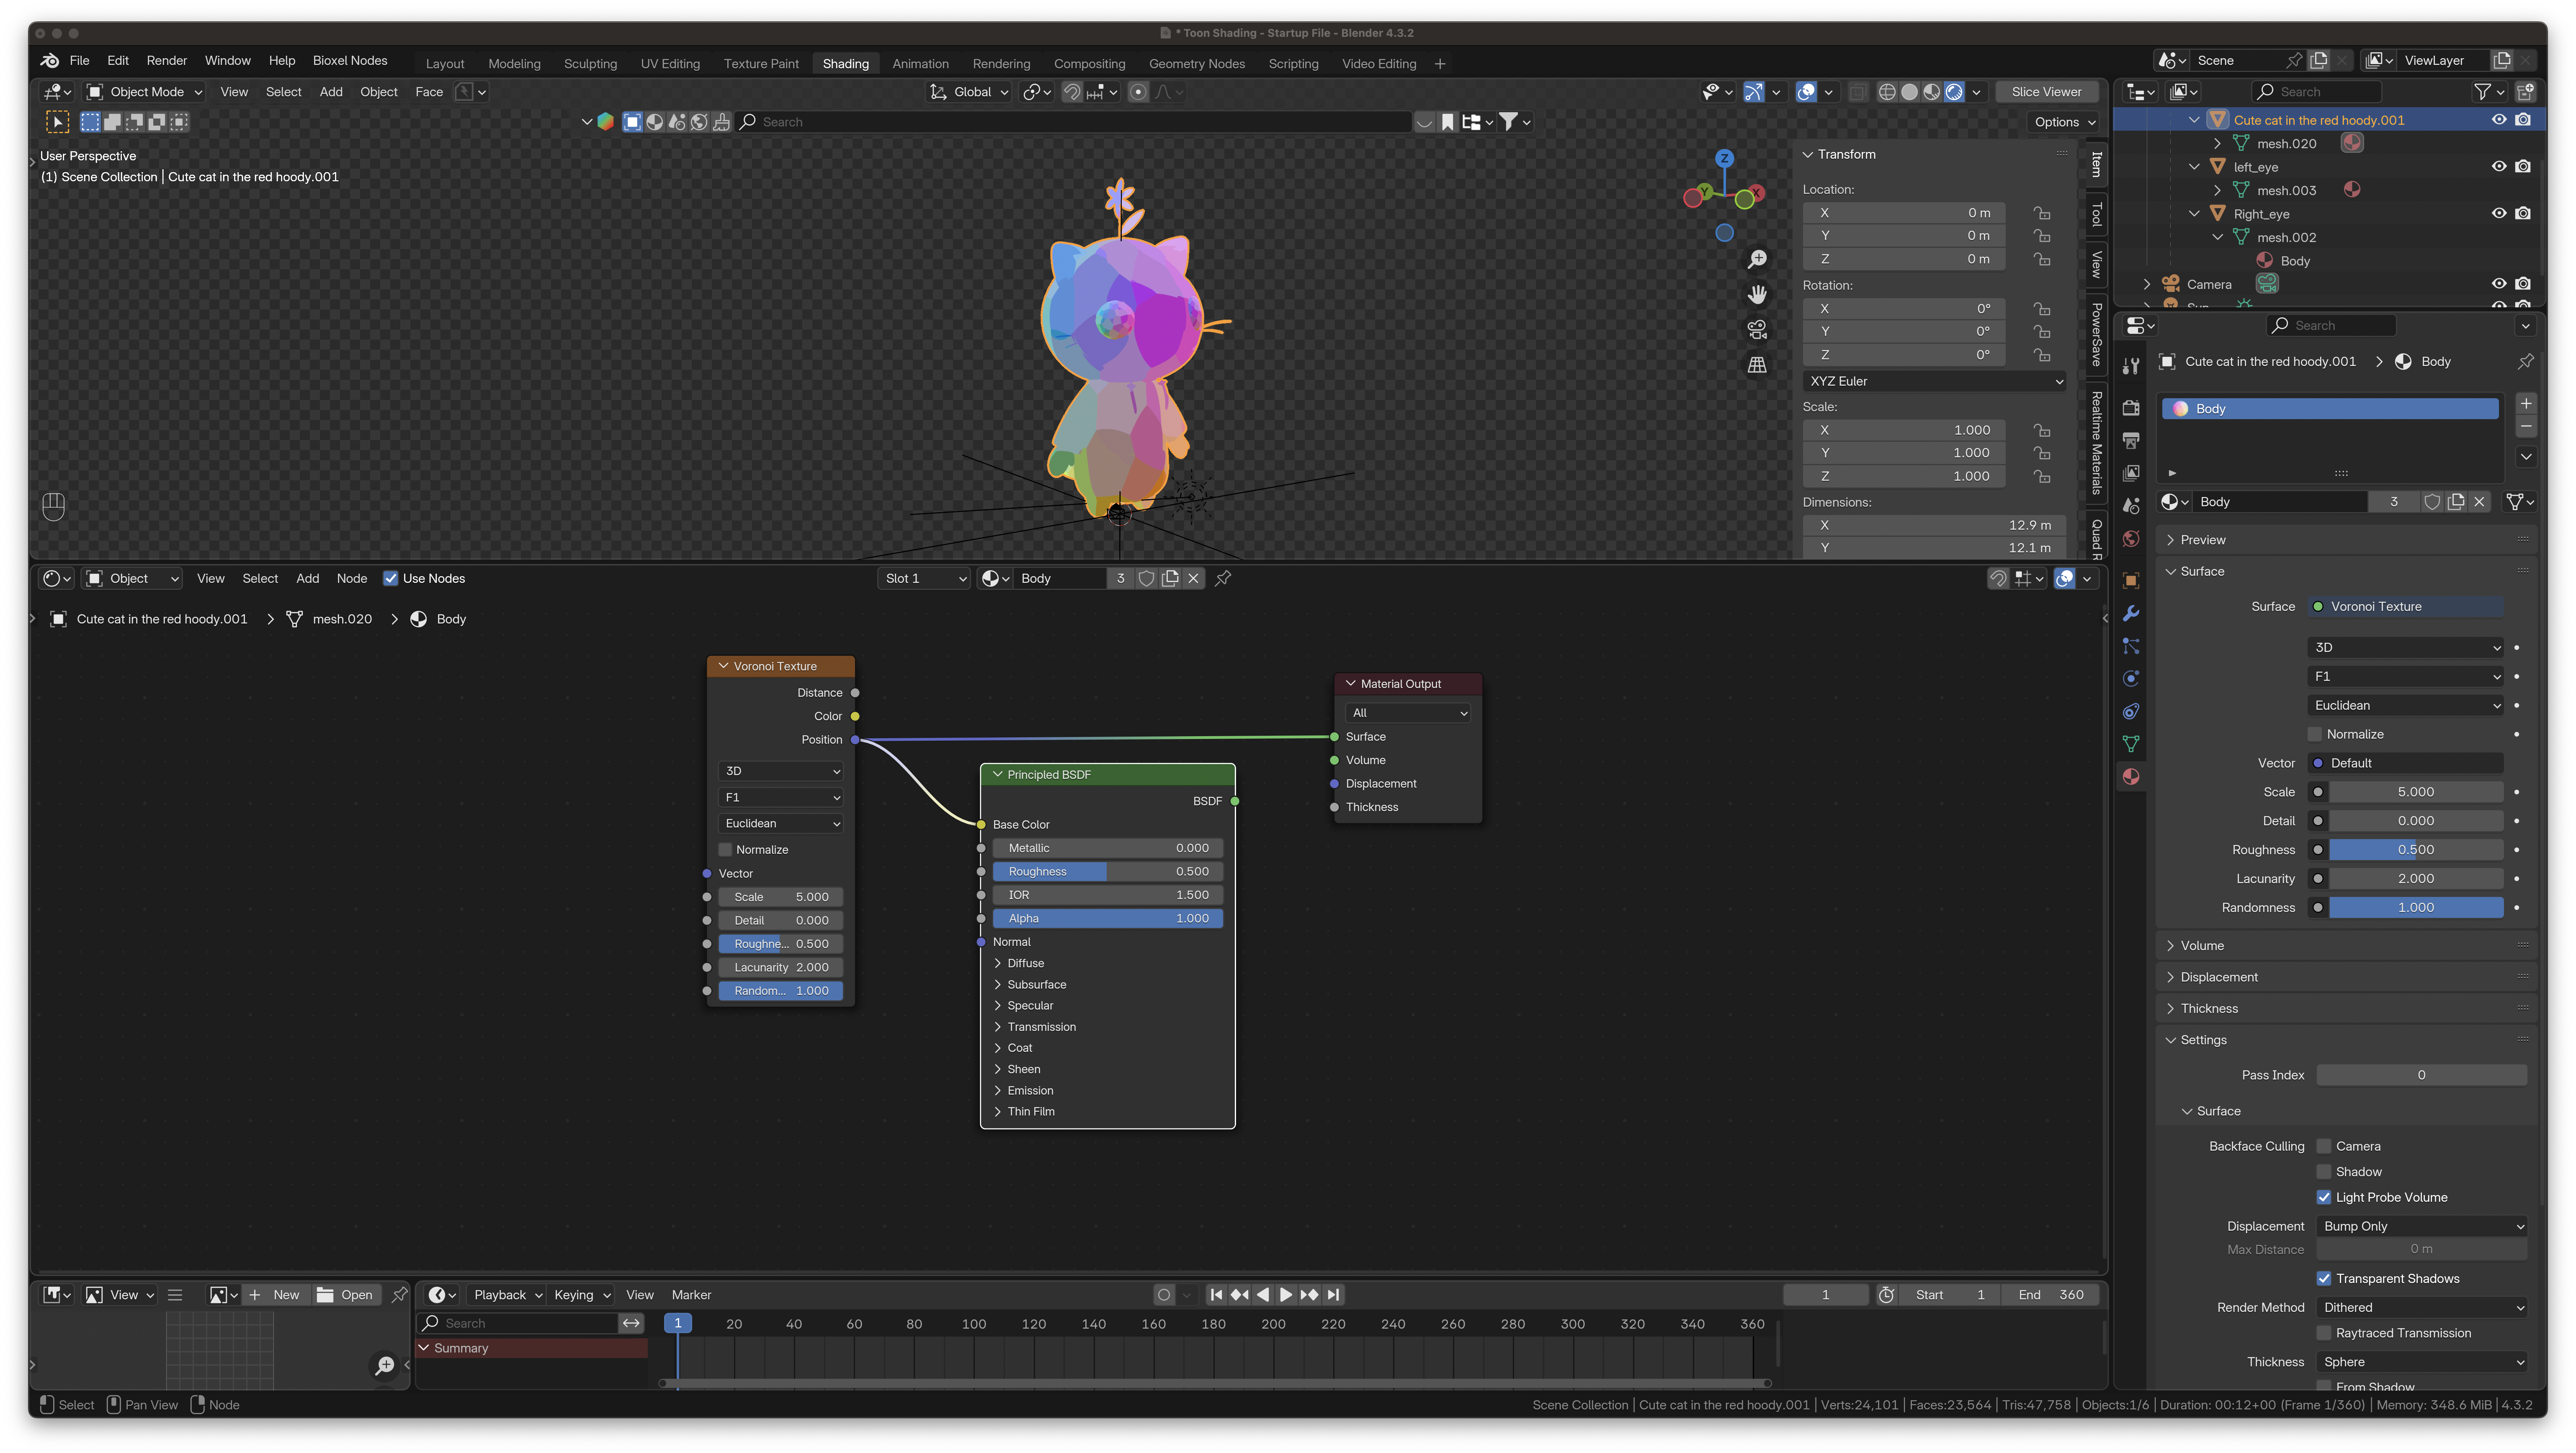This screenshot has height=1453, width=2576.
Task: Open the Bioxel Nodes menu
Action: (350, 61)
